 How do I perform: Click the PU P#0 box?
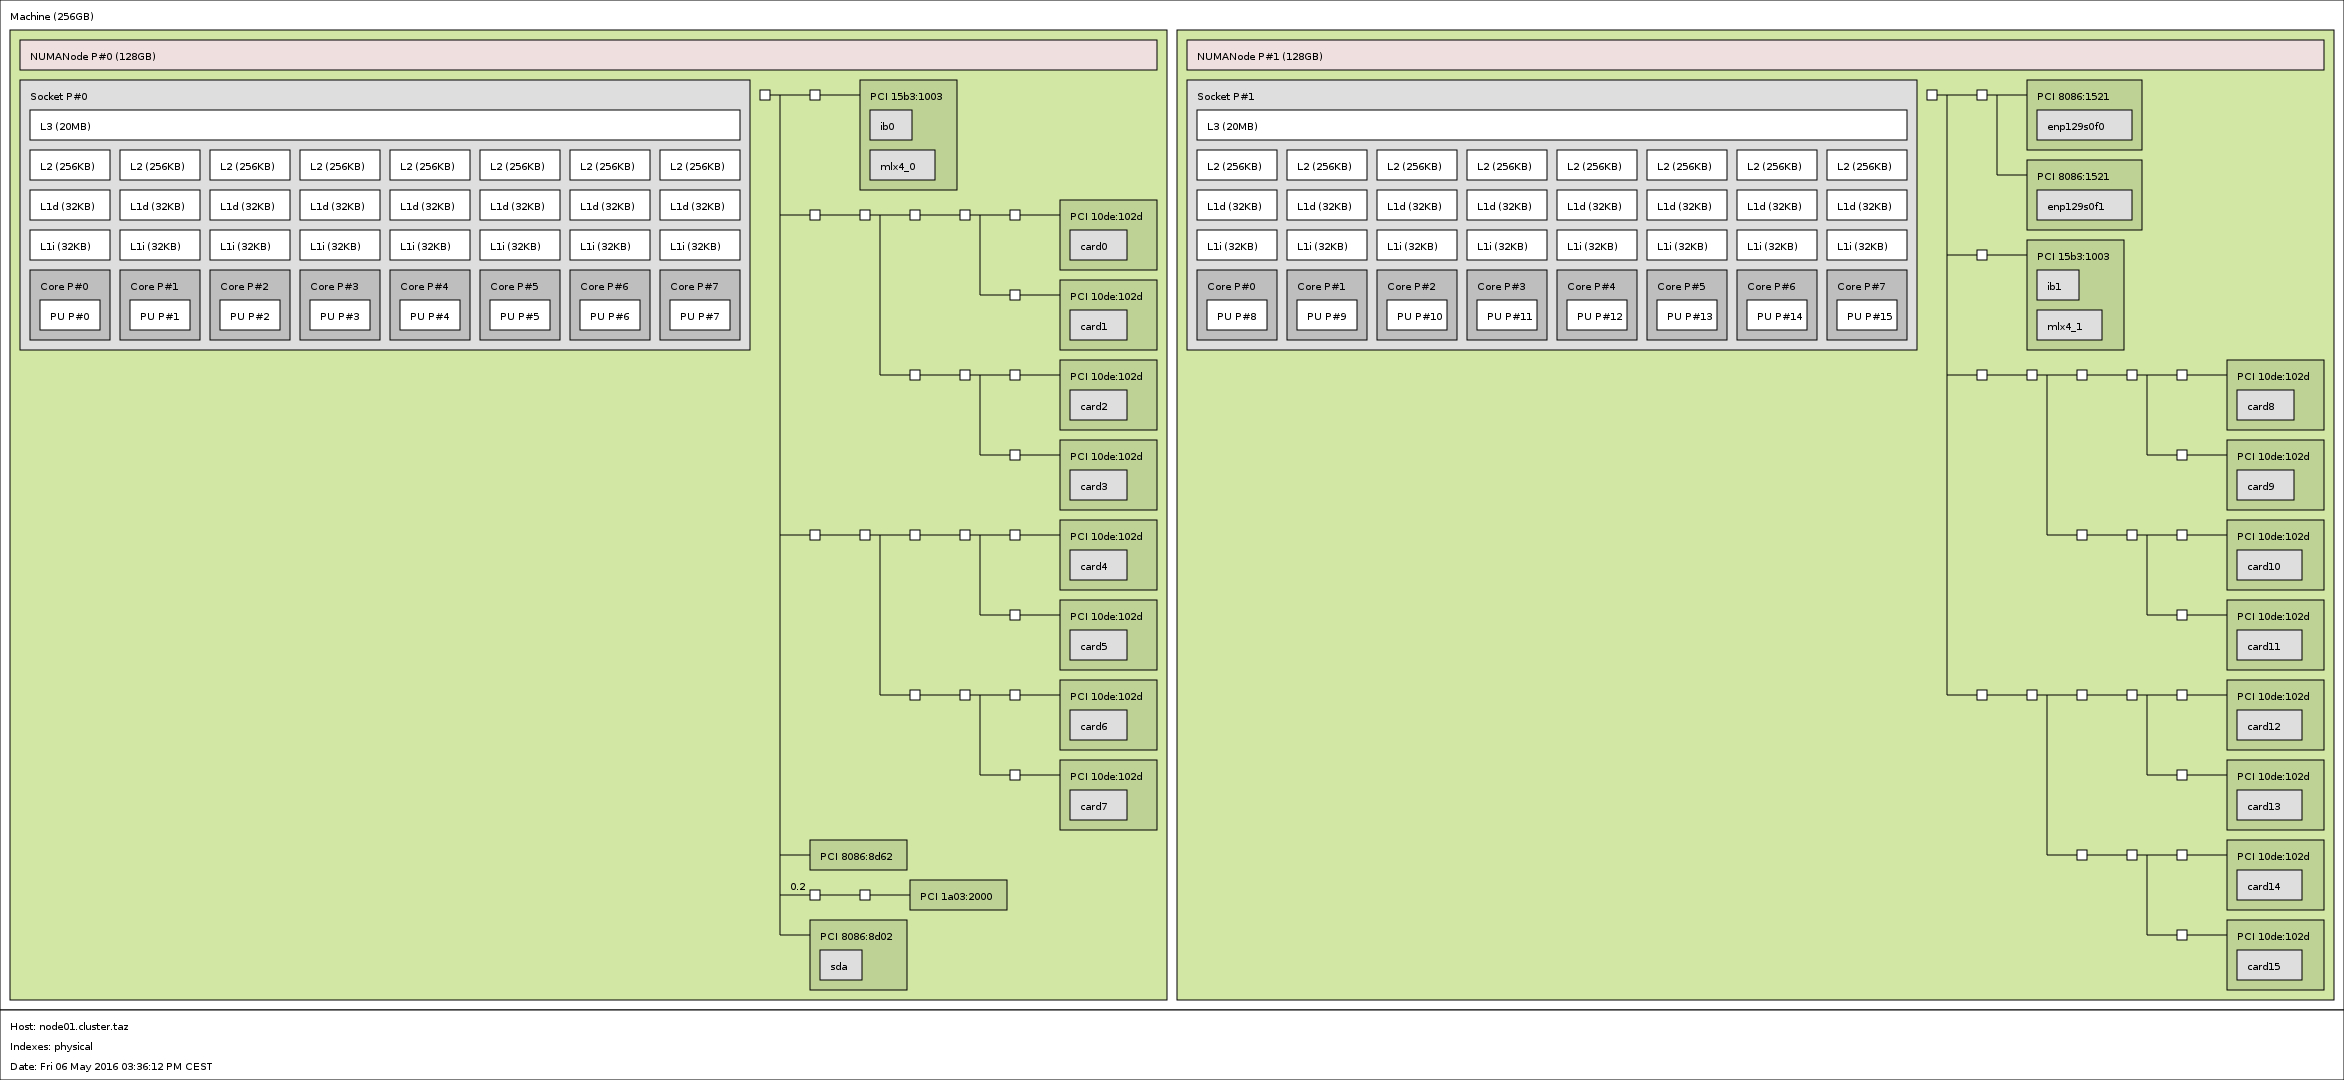tap(70, 316)
